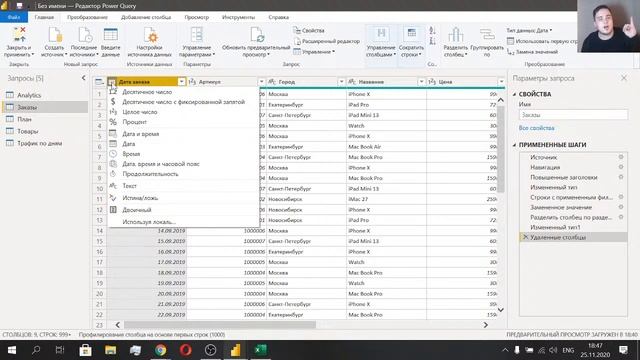Click the Group By icon

(487, 35)
